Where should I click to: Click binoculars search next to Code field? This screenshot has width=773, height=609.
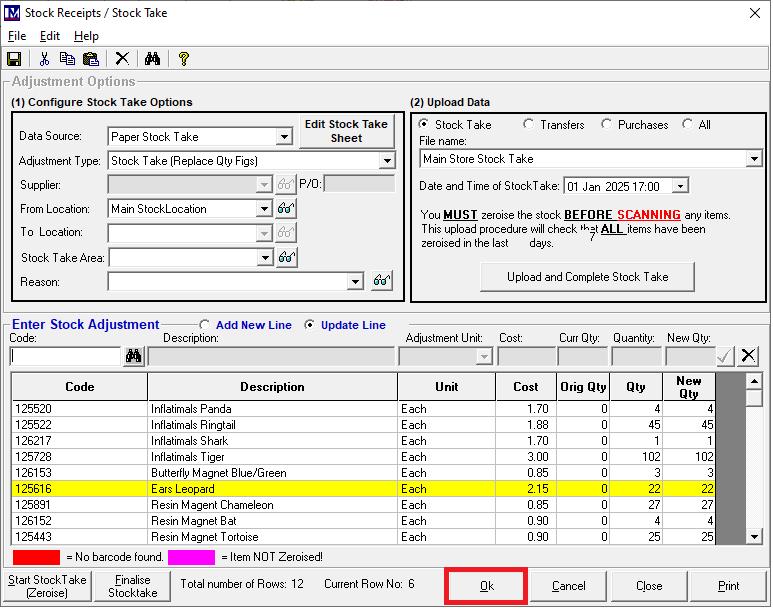tap(134, 356)
